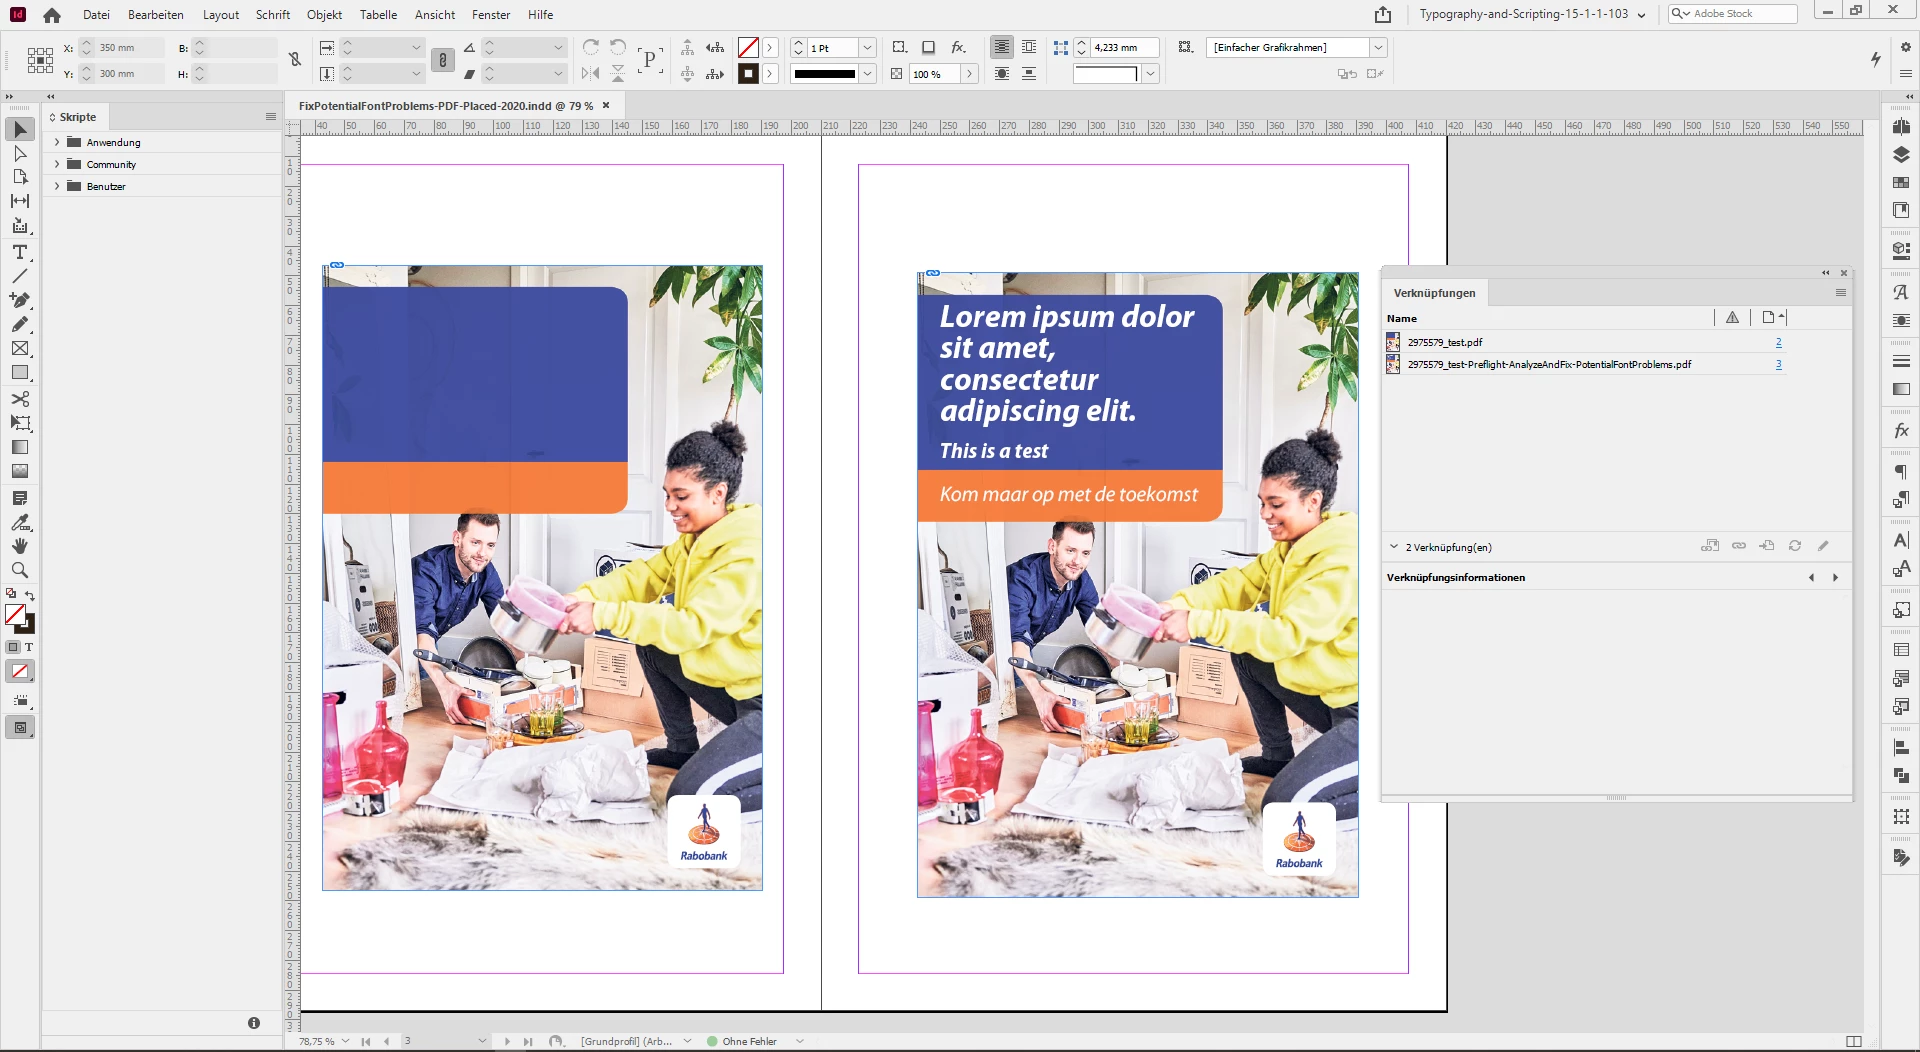Expand the Benutzer scripts folder
The height and width of the screenshot is (1052, 1920).
point(57,186)
